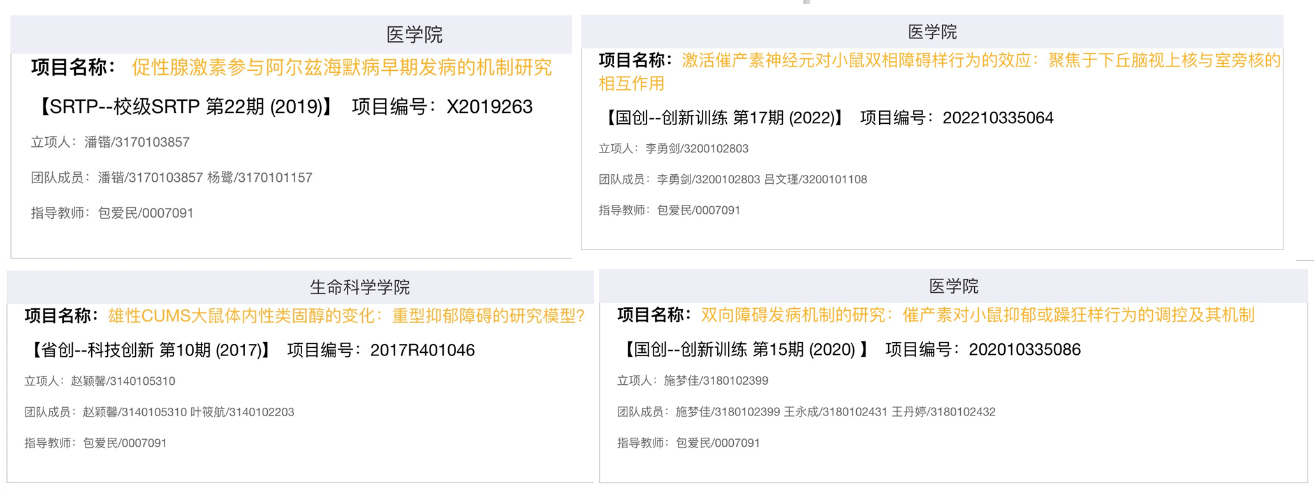Click project number 202010335086
The width and height of the screenshot is (1314, 492).
[x=1025, y=350]
